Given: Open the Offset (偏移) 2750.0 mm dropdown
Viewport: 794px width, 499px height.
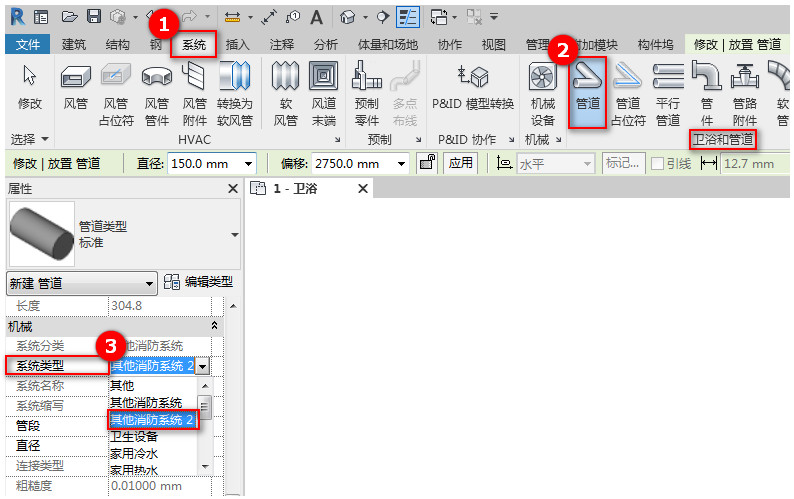Looking at the screenshot, I should tap(401, 164).
